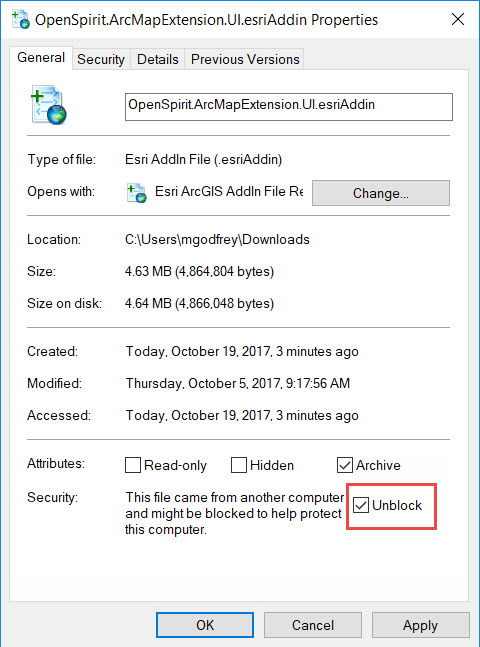Image resolution: width=480 pixels, height=647 pixels.
Task: Enable the Read-only attribute checkbox
Action: [x=133, y=465]
